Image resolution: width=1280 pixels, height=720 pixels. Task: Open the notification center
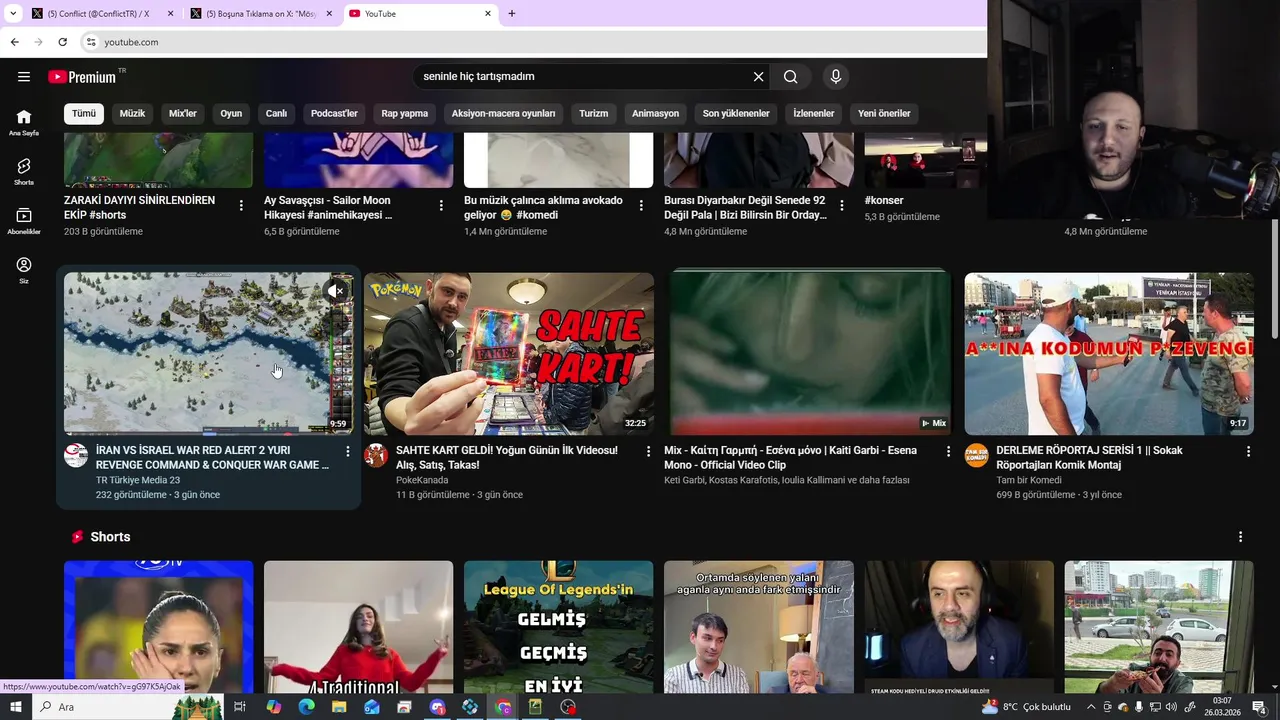[x=1259, y=707]
